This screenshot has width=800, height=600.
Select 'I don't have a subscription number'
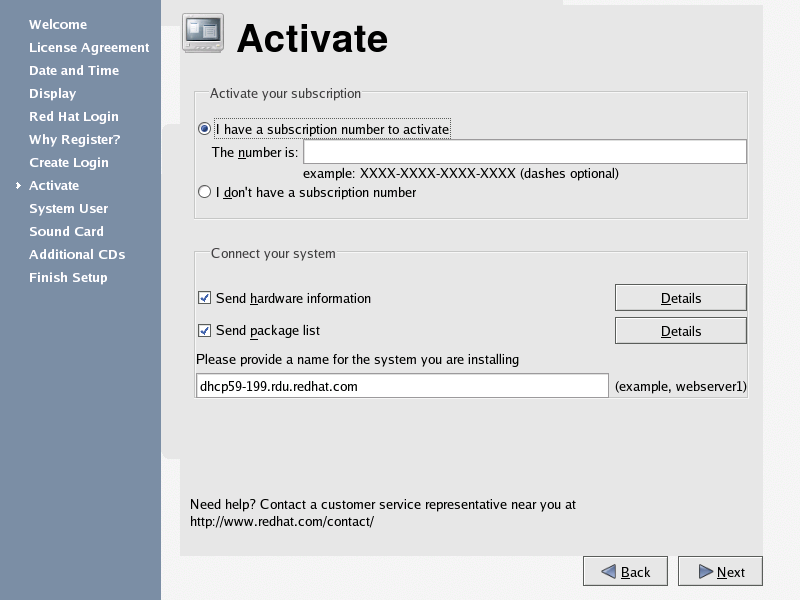tap(205, 192)
